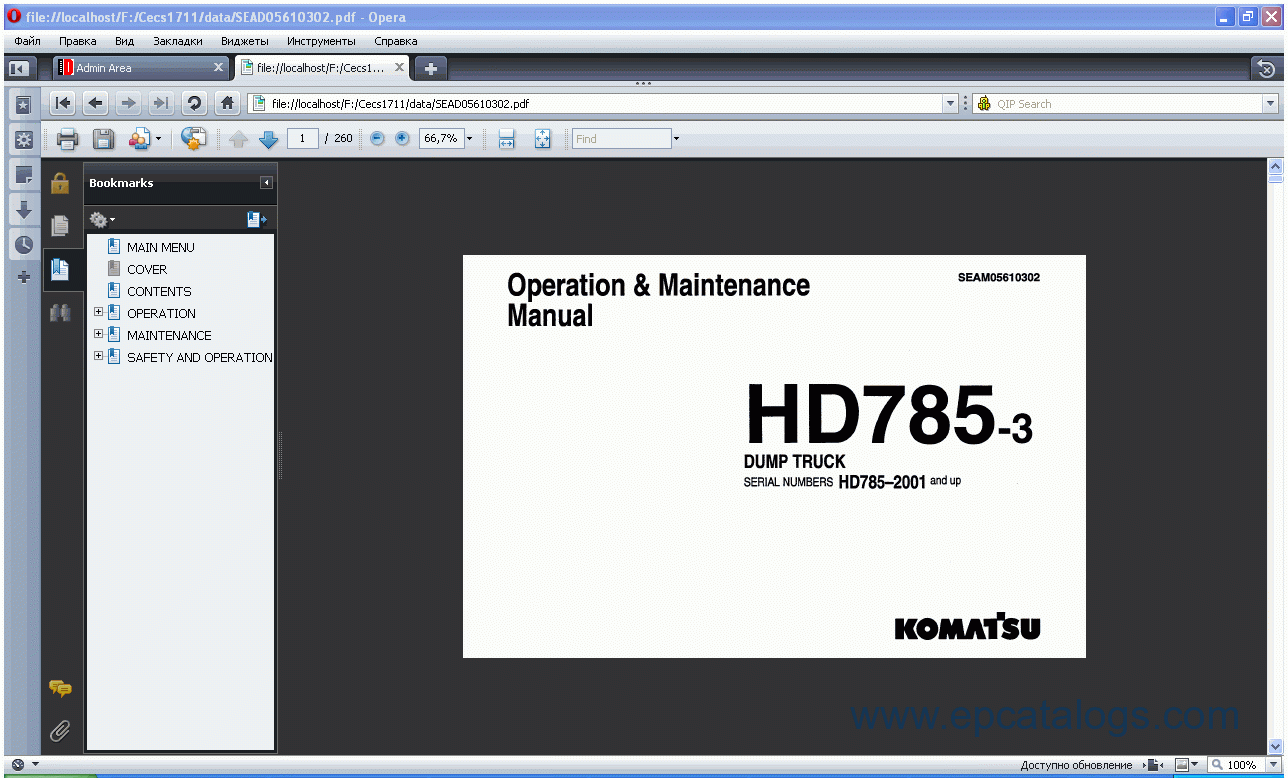Toggle the Opera panels sidebar button
This screenshot has width=1288, height=778.
tap(17, 68)
